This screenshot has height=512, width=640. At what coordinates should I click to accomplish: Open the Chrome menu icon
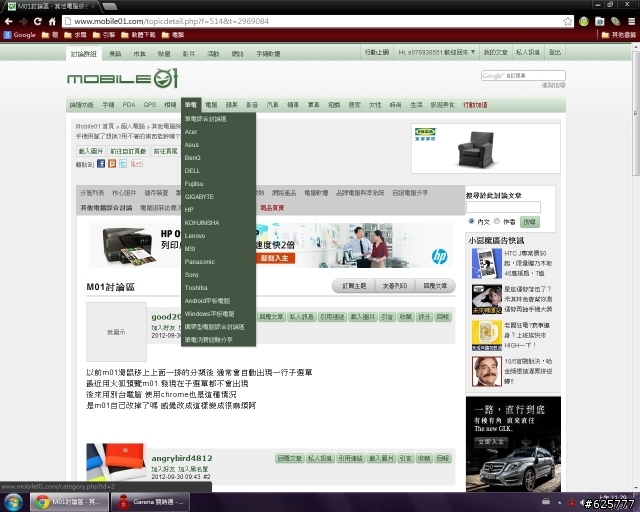pos(631,21)
